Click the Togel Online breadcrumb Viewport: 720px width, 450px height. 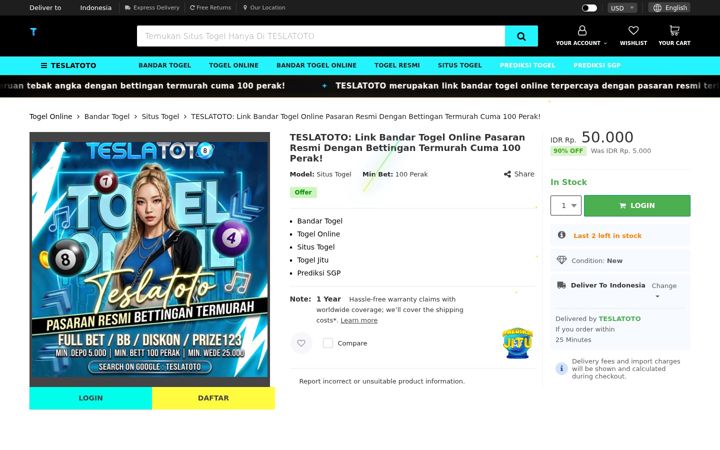51,117
